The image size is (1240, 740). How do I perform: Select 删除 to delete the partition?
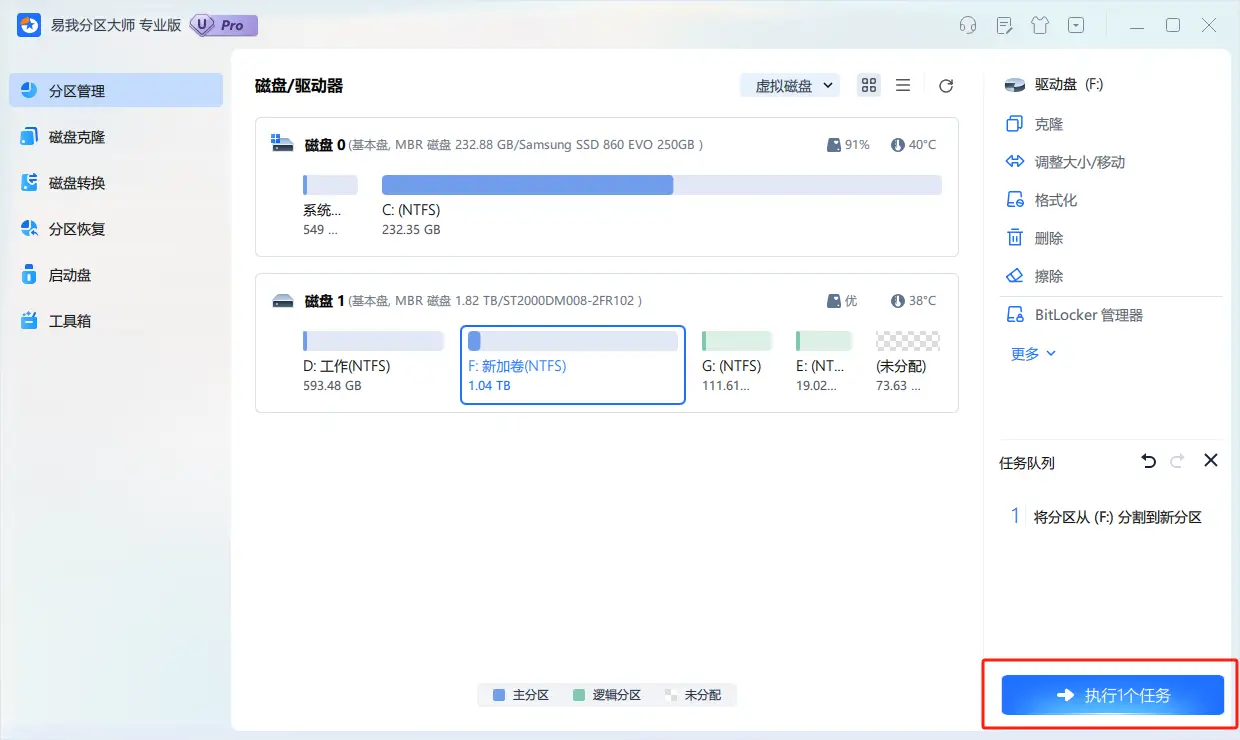pos(1047,237)
